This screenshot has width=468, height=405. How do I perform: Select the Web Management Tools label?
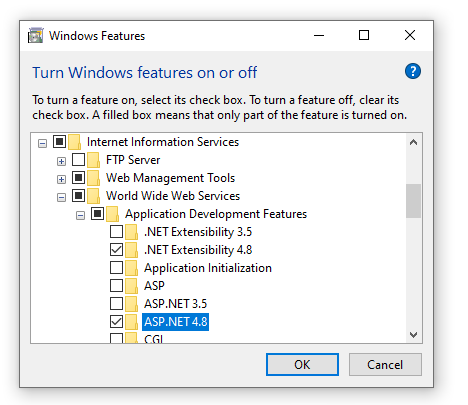pyautogui.click(x=171, y=178)
